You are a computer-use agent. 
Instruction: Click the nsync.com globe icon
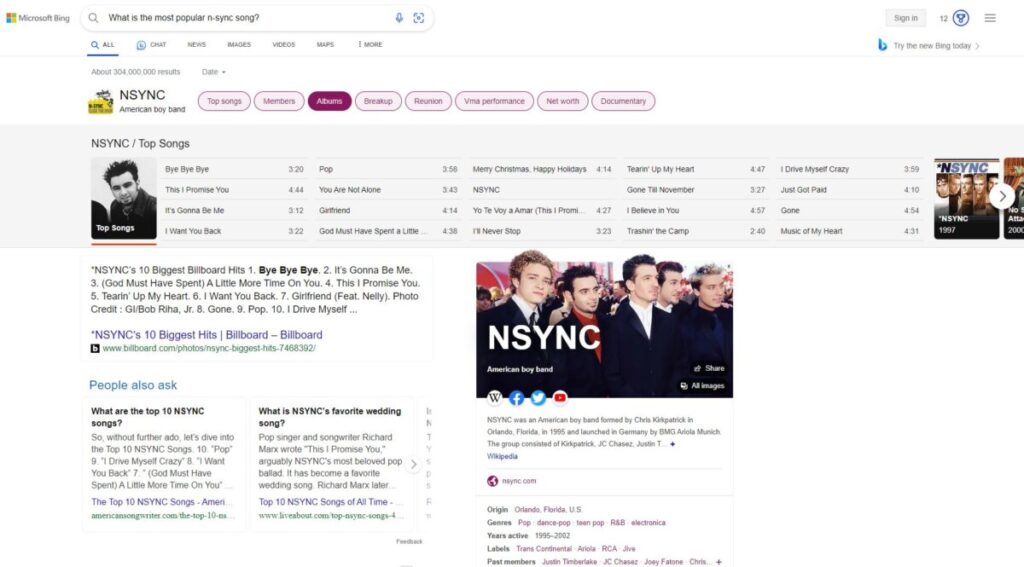[492, 481]
